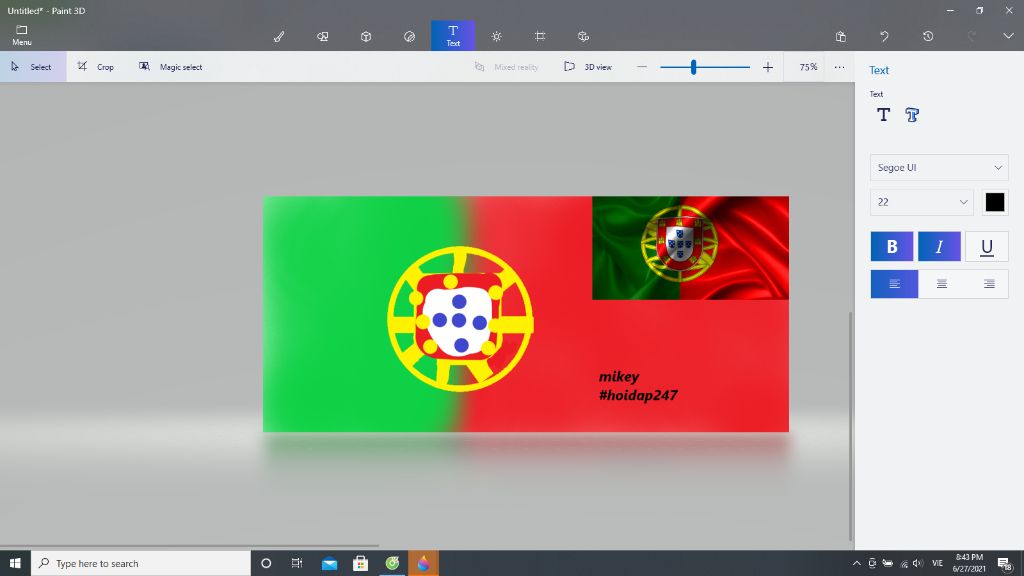Open the green browser icon on taskbar
1024x576 pixels.
tap(392, 563)
